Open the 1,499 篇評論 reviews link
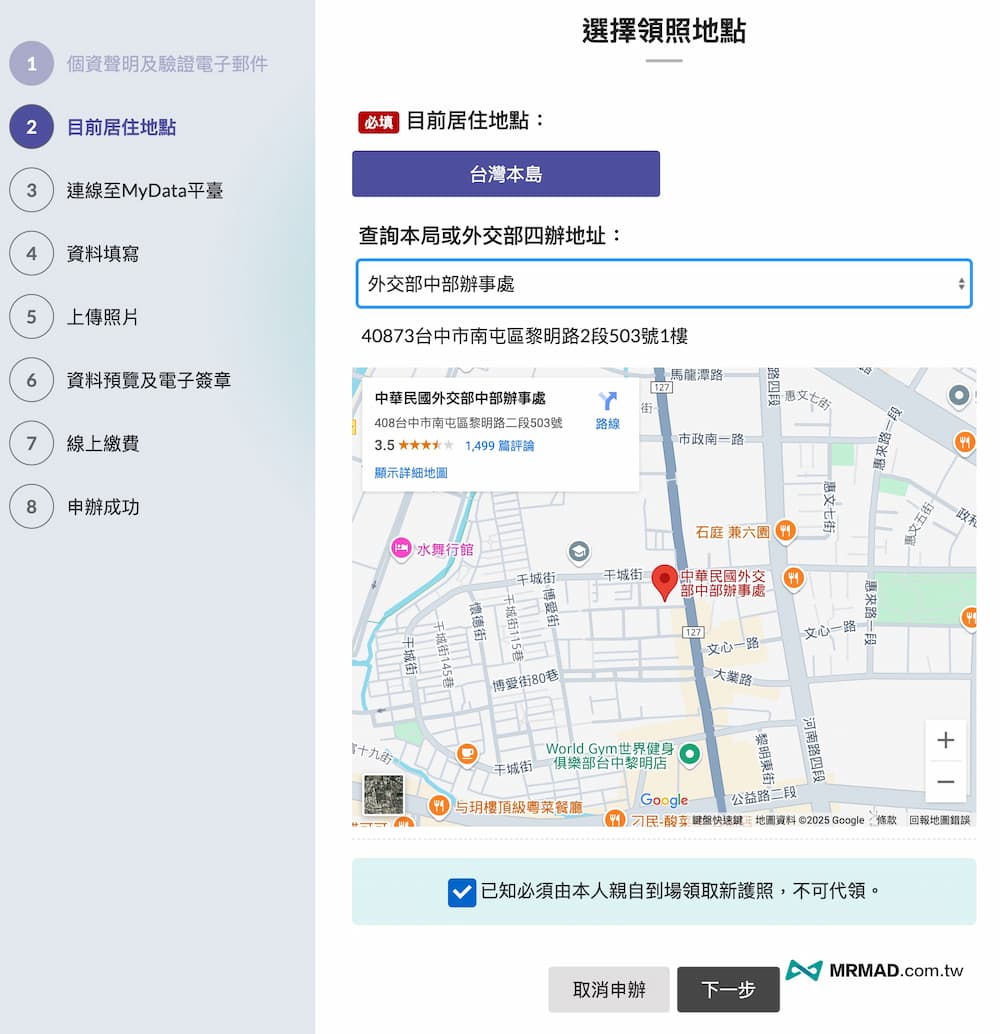This screenshot has width=1000, height=1034. 499,446
